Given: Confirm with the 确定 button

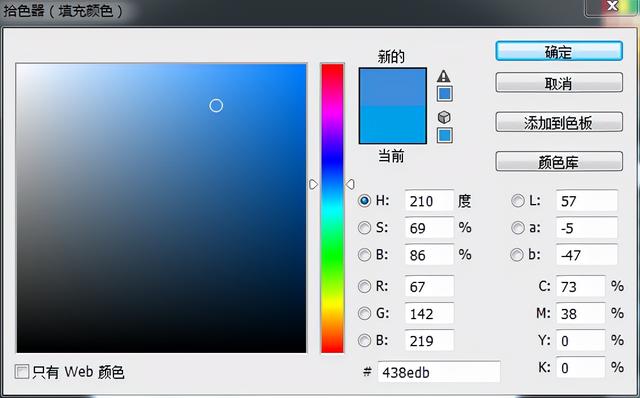Looking at the screenshot, I should (559, 51).
